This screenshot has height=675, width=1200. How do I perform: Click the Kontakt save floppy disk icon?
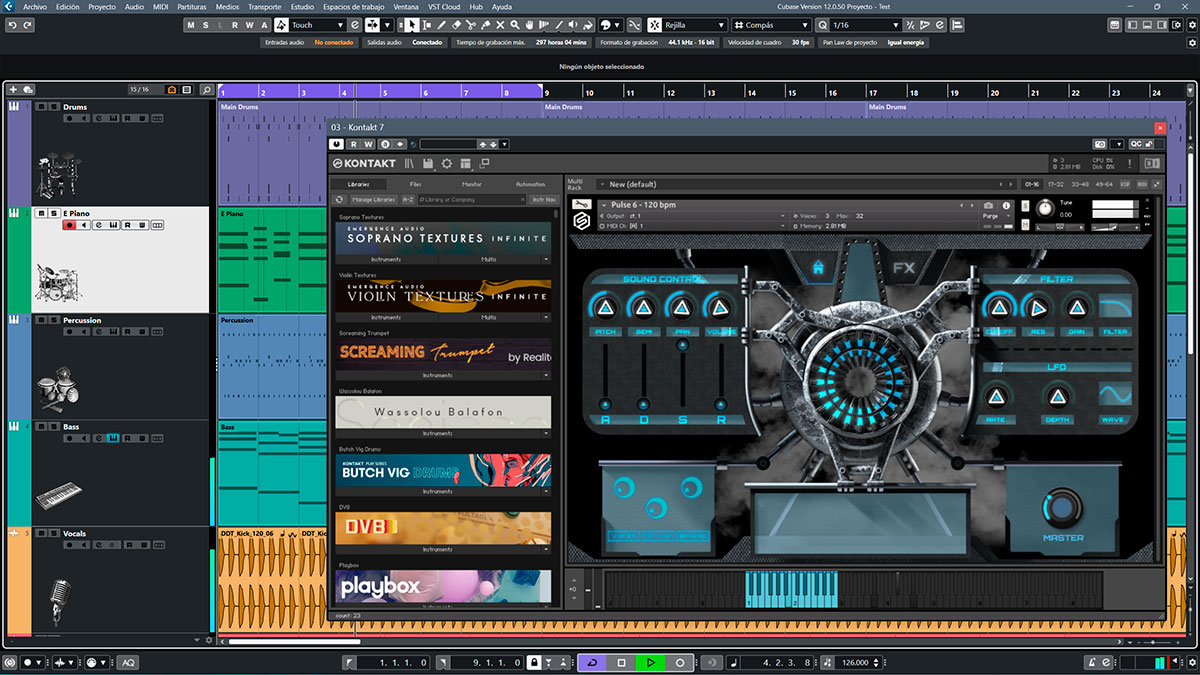click(x=428, y=163)
